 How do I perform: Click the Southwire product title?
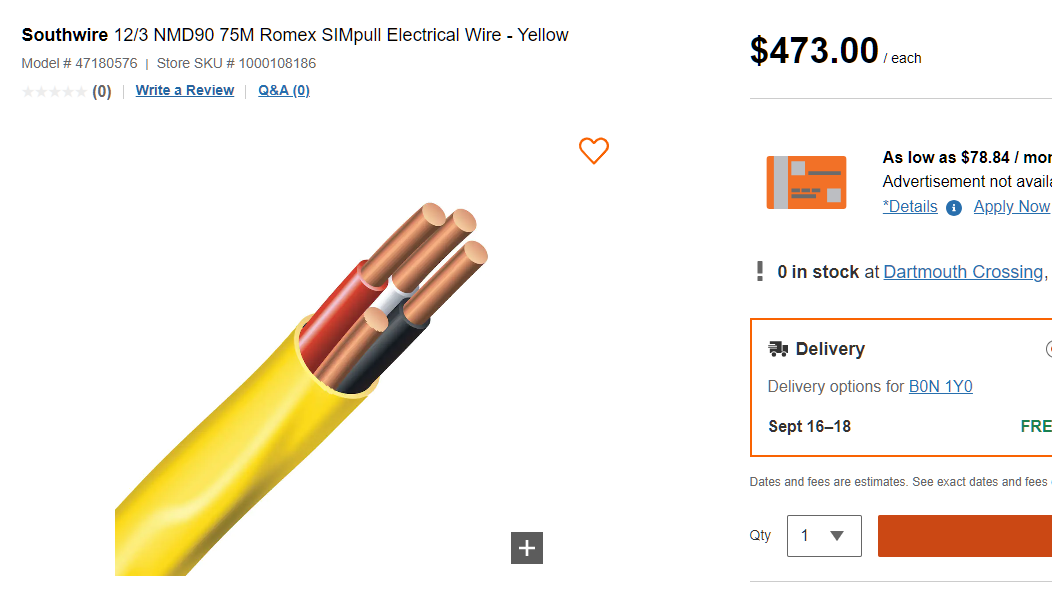pos(295,35)
